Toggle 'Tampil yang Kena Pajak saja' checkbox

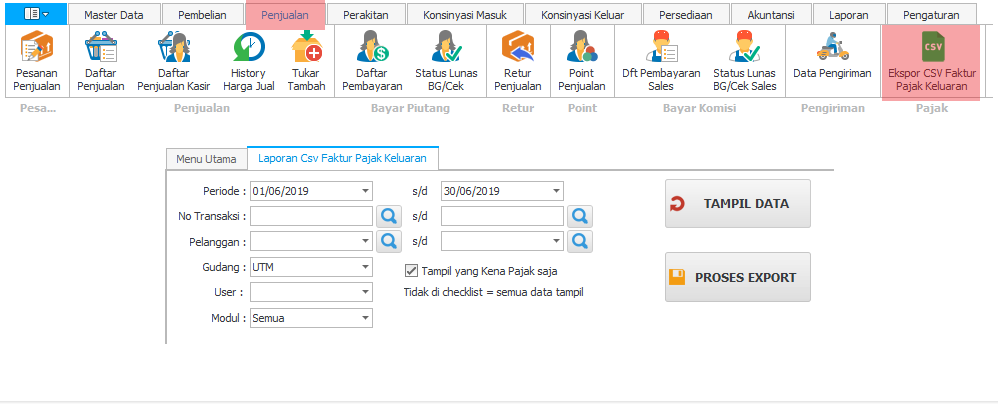411,270
